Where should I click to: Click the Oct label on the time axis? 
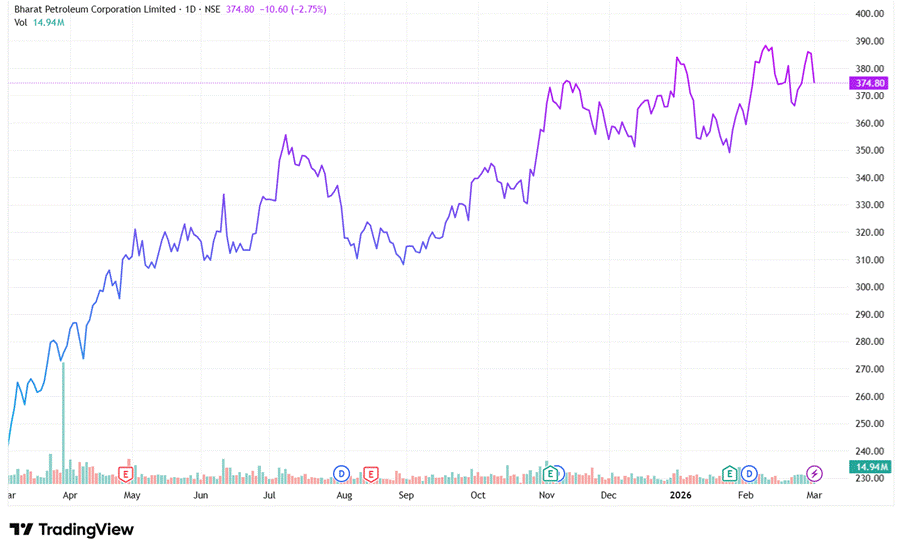click(x=478, y=495)
